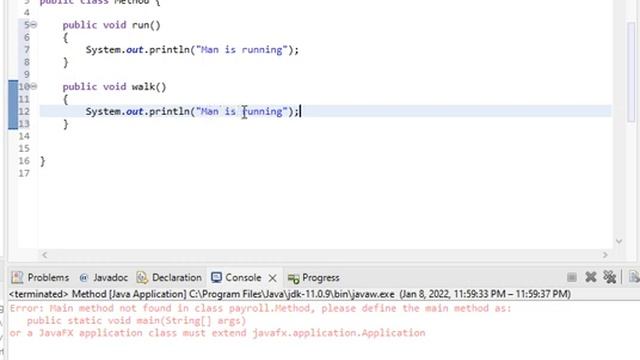Click the closing brace on line 13
Screen dimensions: 640x360
point(65,124)
